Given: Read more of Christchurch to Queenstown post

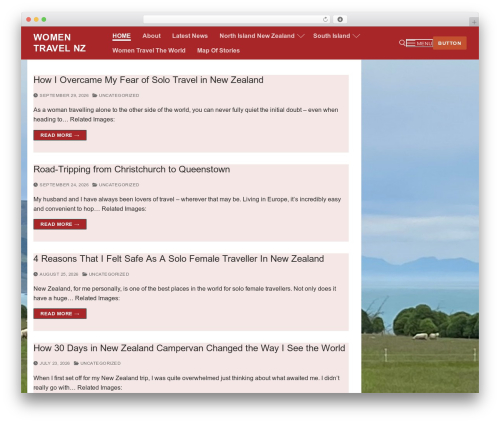Looking at the screenshot, I should pos(60,224).
